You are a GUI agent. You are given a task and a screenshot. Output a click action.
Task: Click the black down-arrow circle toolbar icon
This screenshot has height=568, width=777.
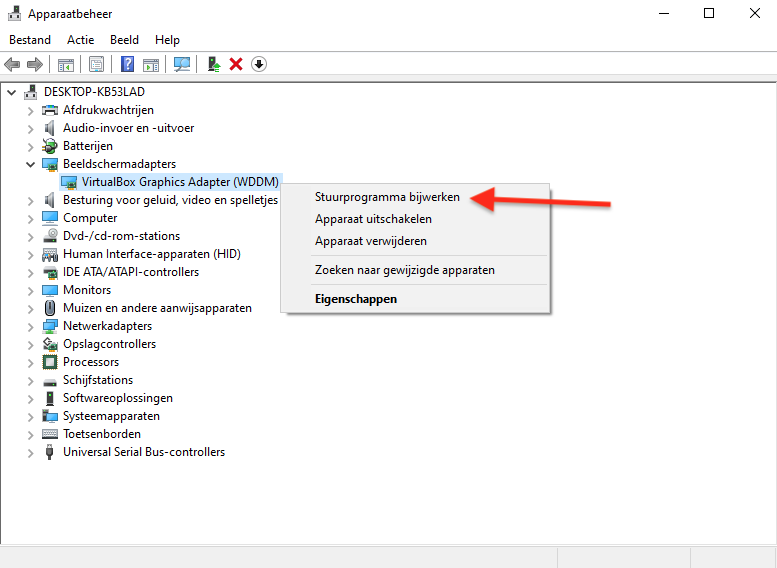[x=259, y=64]
